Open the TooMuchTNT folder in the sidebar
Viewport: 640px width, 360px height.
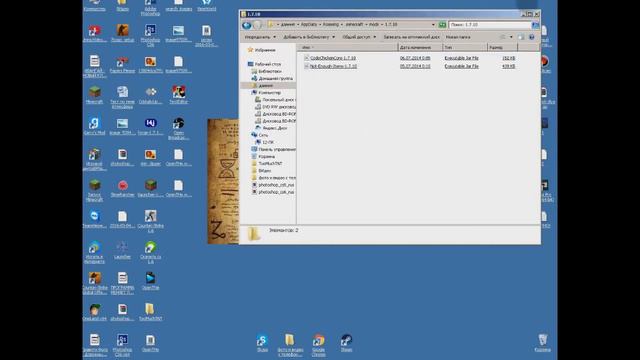tap(267, 164)
